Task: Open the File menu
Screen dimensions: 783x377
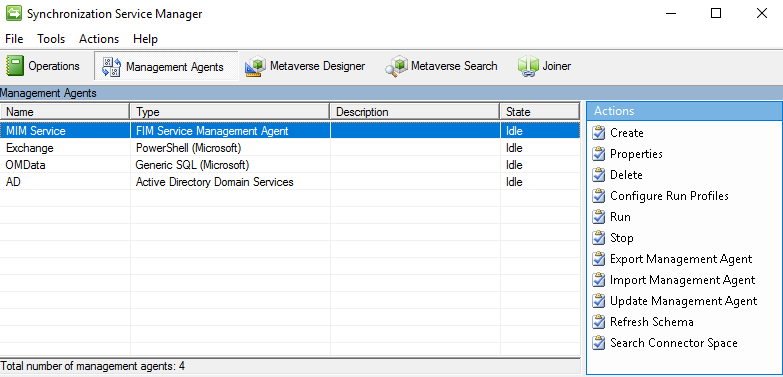Action: [x=14, y=39]
